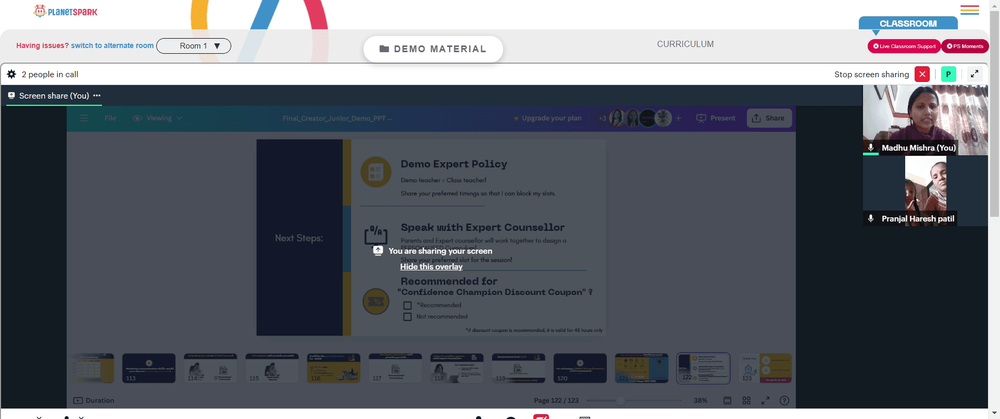Open call settings gear icon
Screen dimensions: 1000x419
pyautogui.click(x=11, y=74)
